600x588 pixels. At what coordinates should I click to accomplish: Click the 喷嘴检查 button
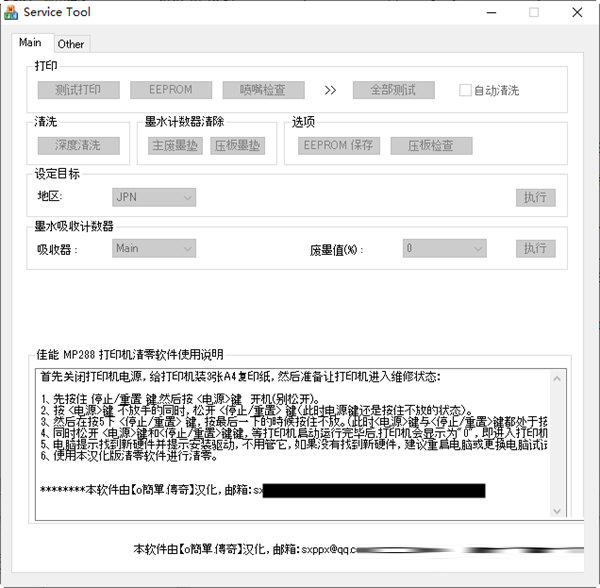point(263,90)
